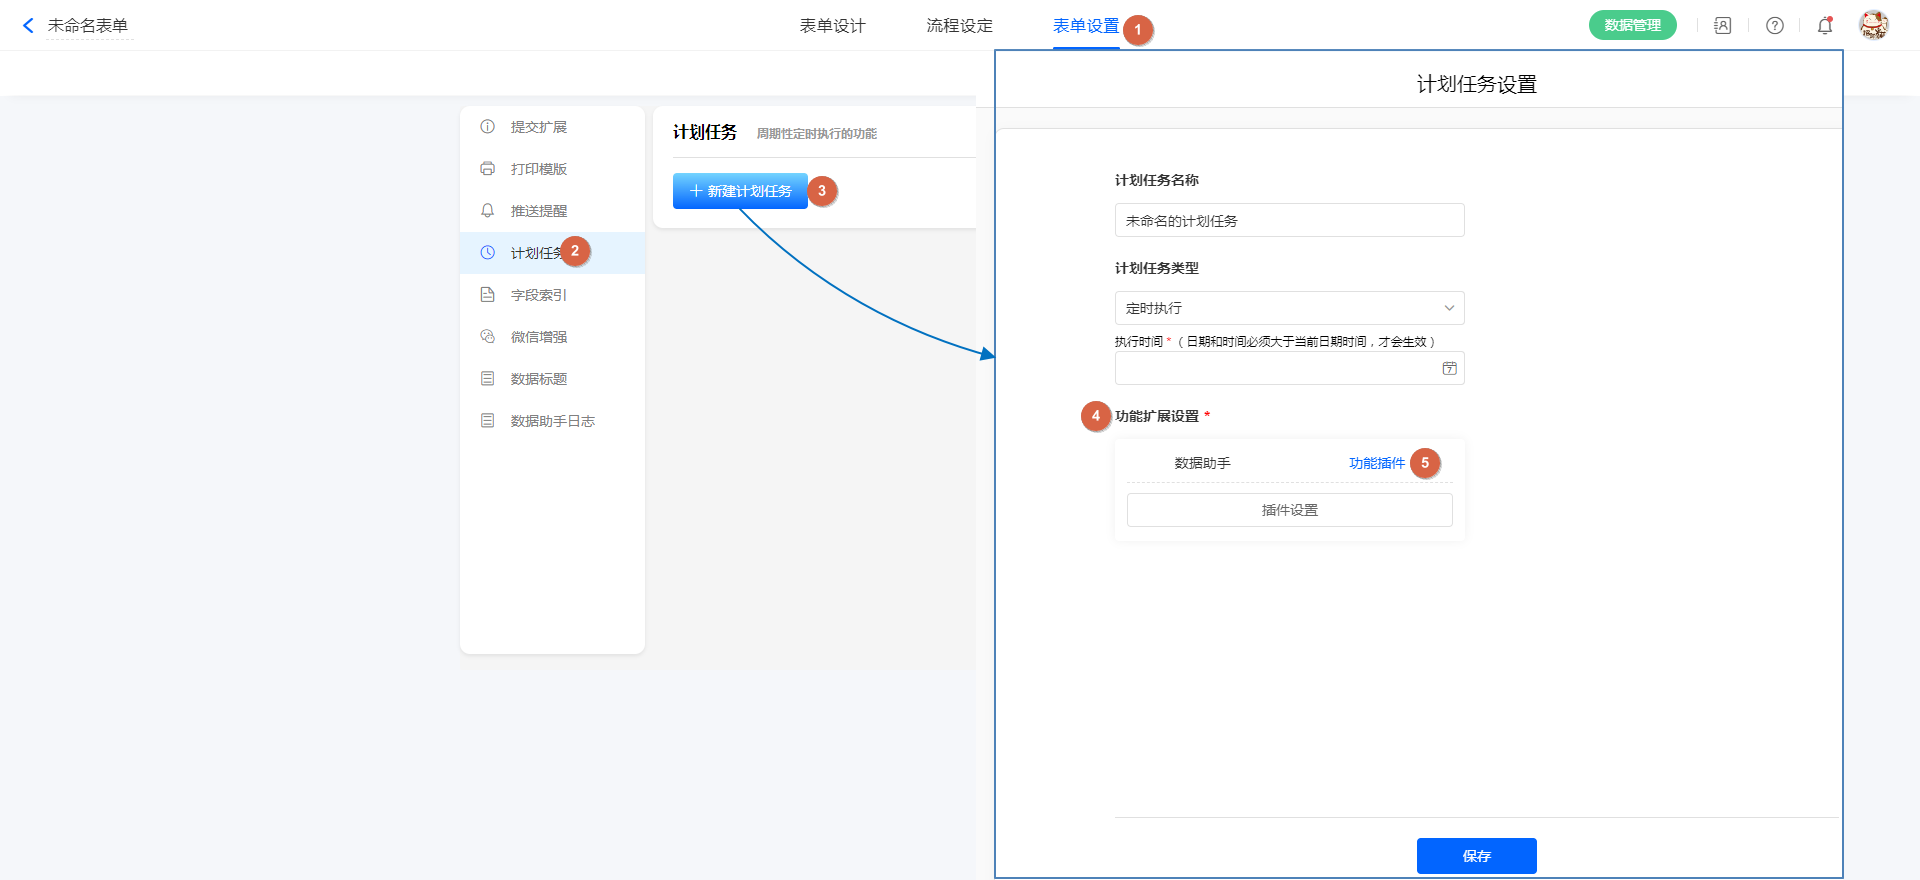
Task: Switch to the 流程设定 tab
Action: [959, 26]
